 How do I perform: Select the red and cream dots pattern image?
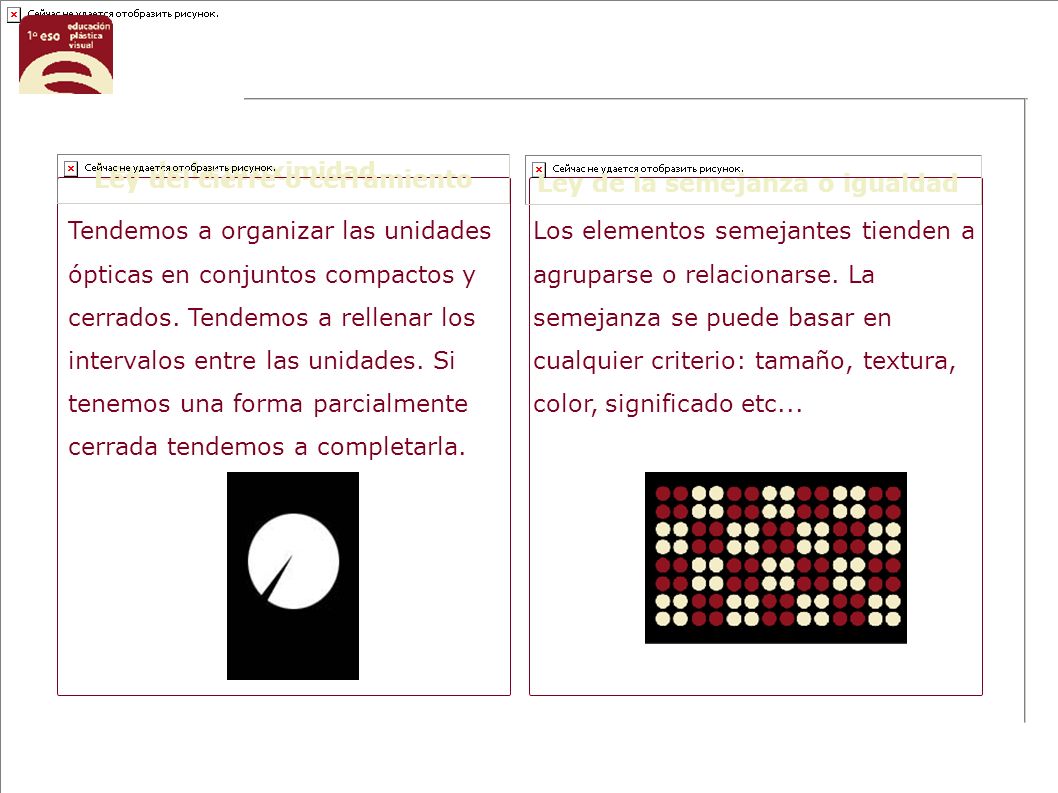776,557
